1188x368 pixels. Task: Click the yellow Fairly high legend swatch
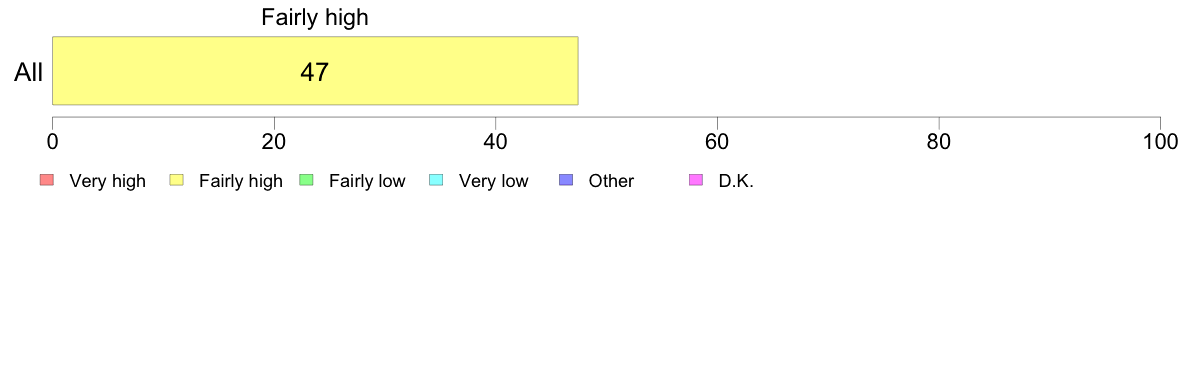tap(177, 180)
